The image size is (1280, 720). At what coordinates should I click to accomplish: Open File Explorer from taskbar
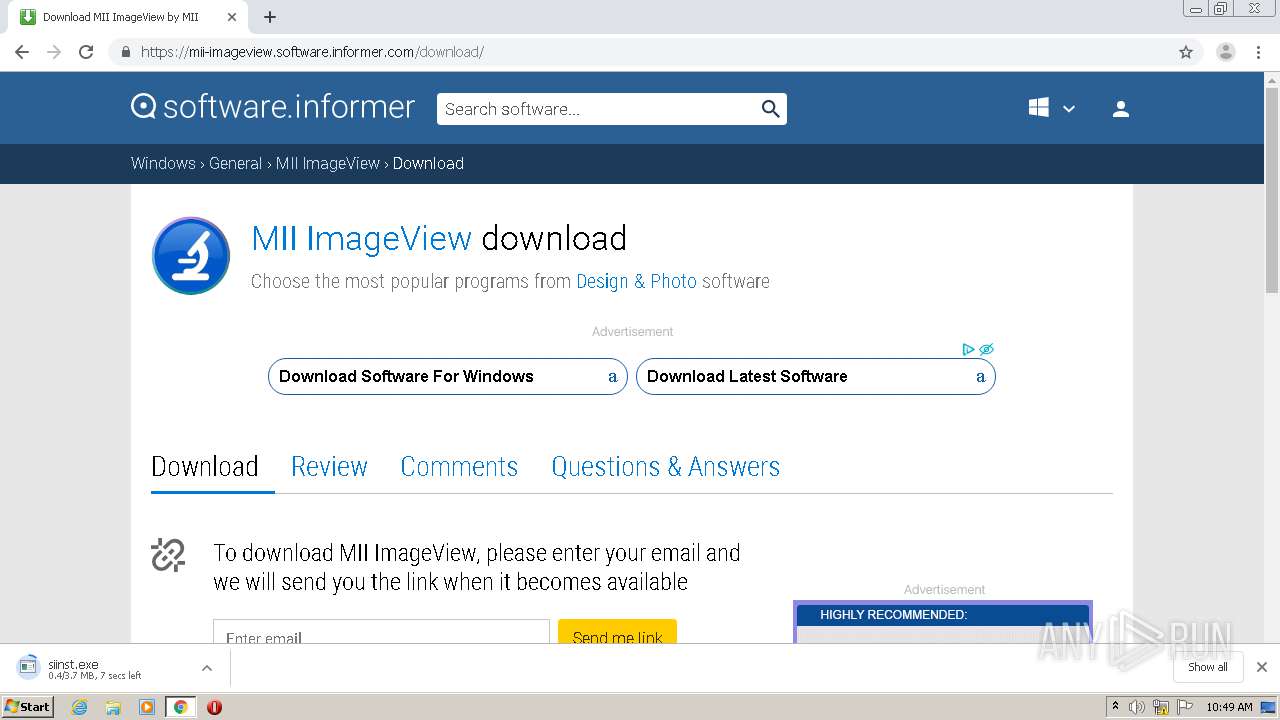click(x=113, y=707)
